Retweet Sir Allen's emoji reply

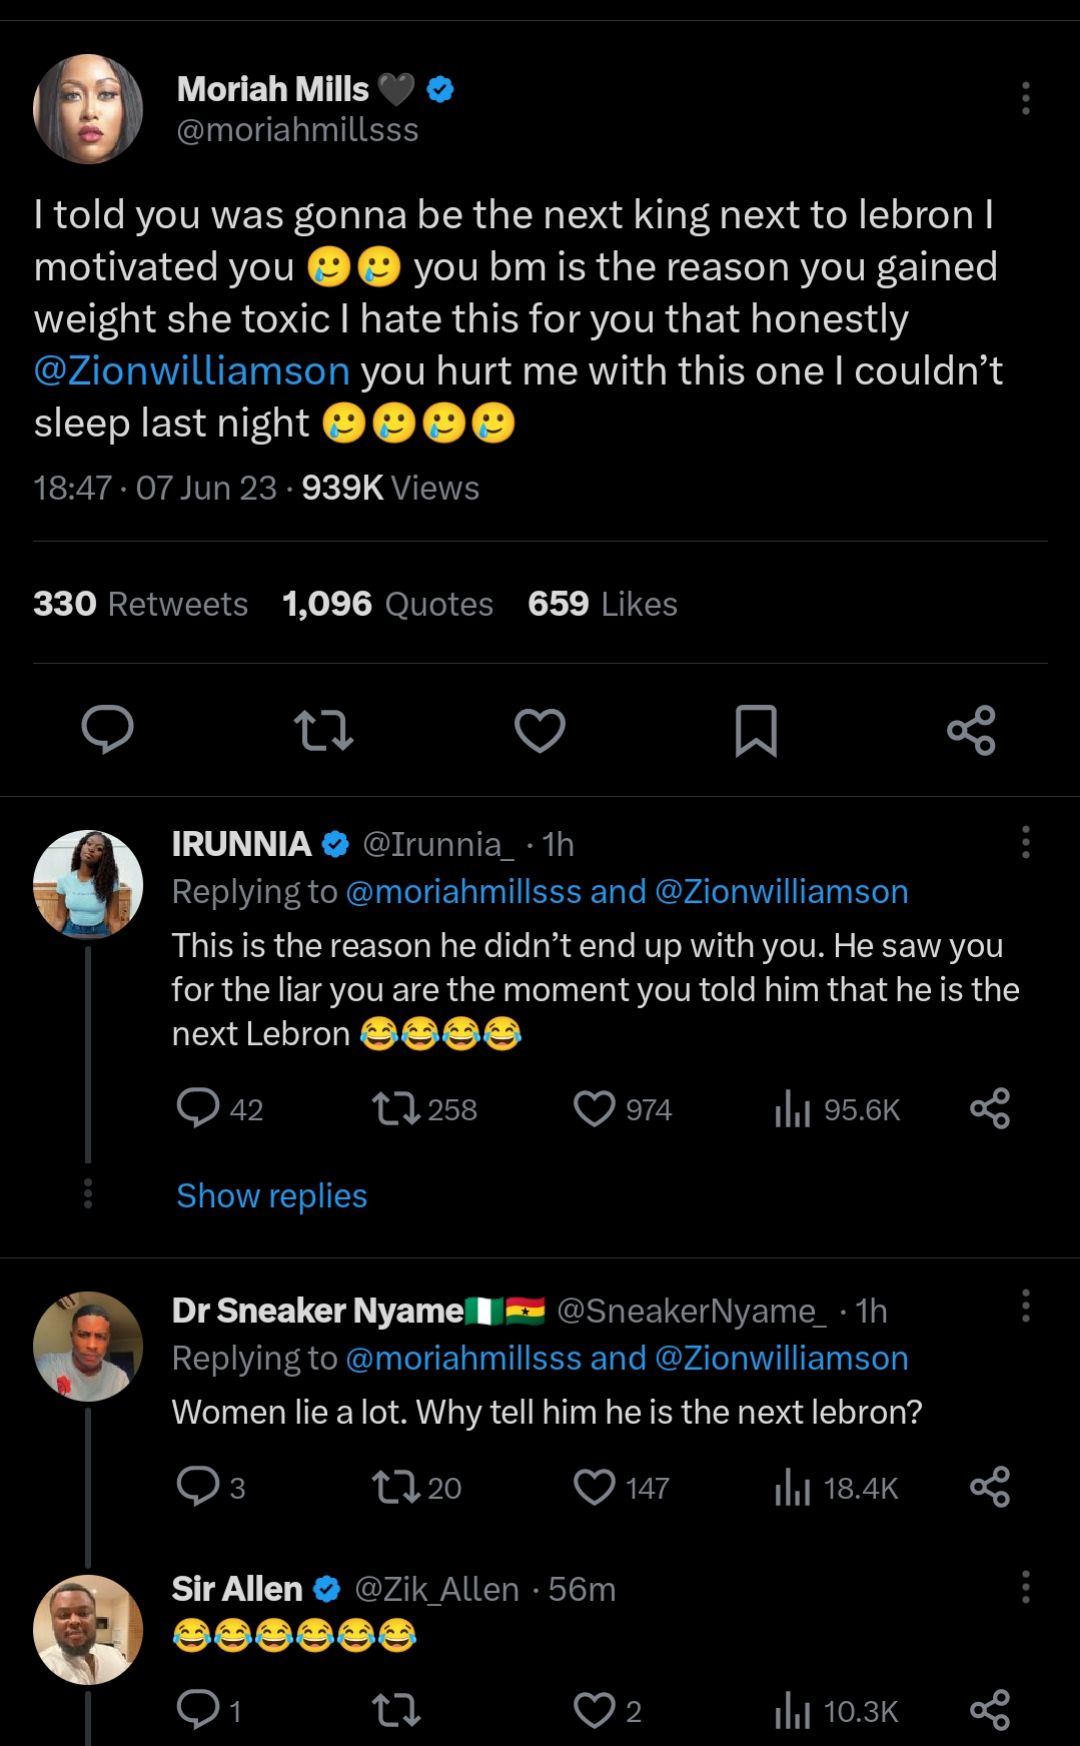pos(396,1711)
